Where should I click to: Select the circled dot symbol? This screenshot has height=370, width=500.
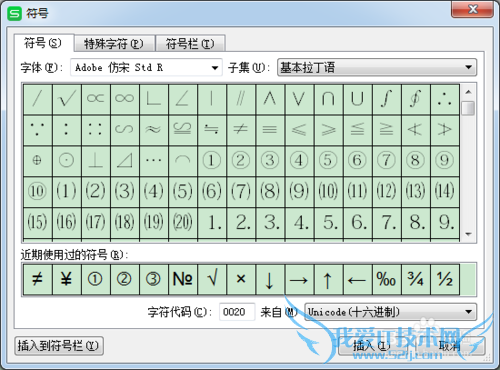(67, 161)
